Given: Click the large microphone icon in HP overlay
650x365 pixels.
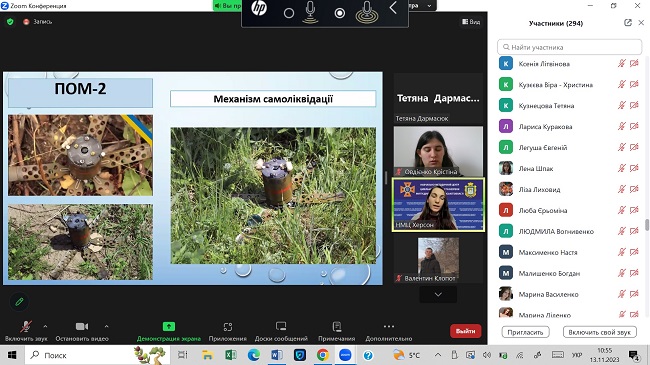Looking at the screenshot, I should 367,12.
